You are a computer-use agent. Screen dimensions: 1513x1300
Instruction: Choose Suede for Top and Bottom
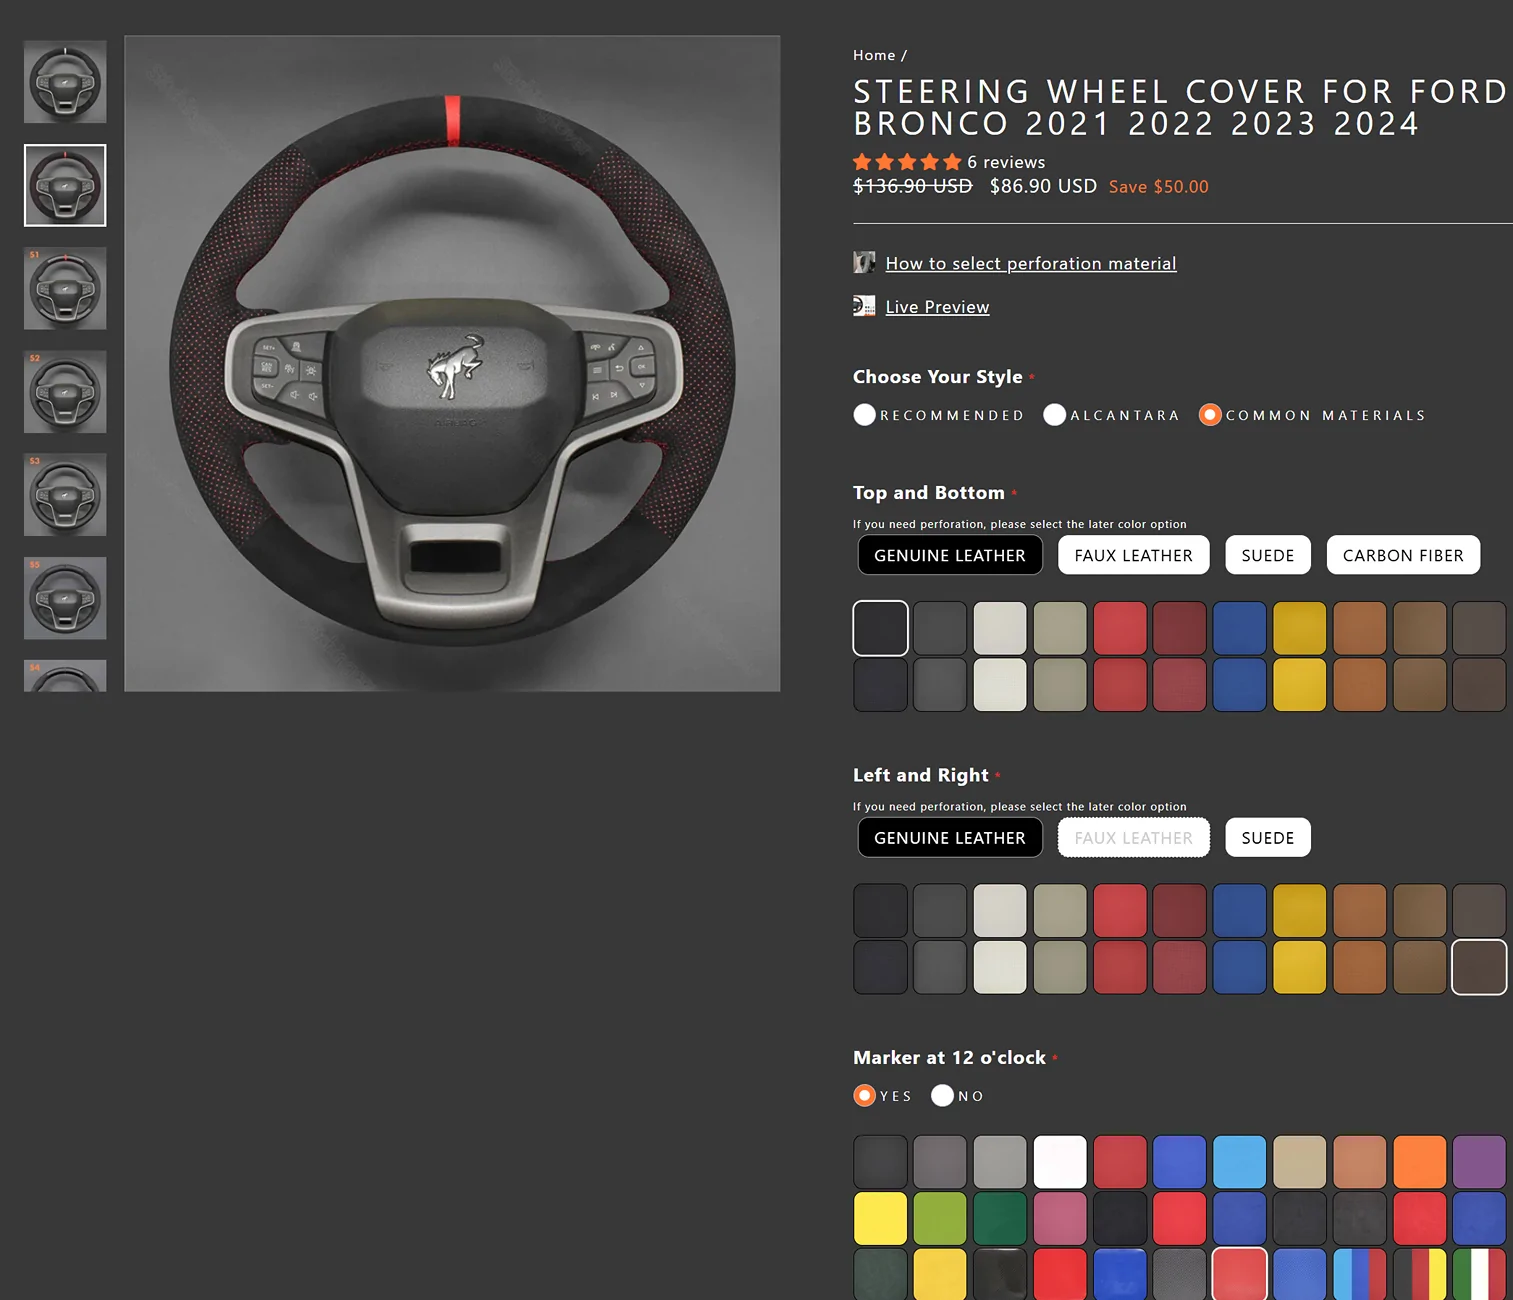[1268, 555]
